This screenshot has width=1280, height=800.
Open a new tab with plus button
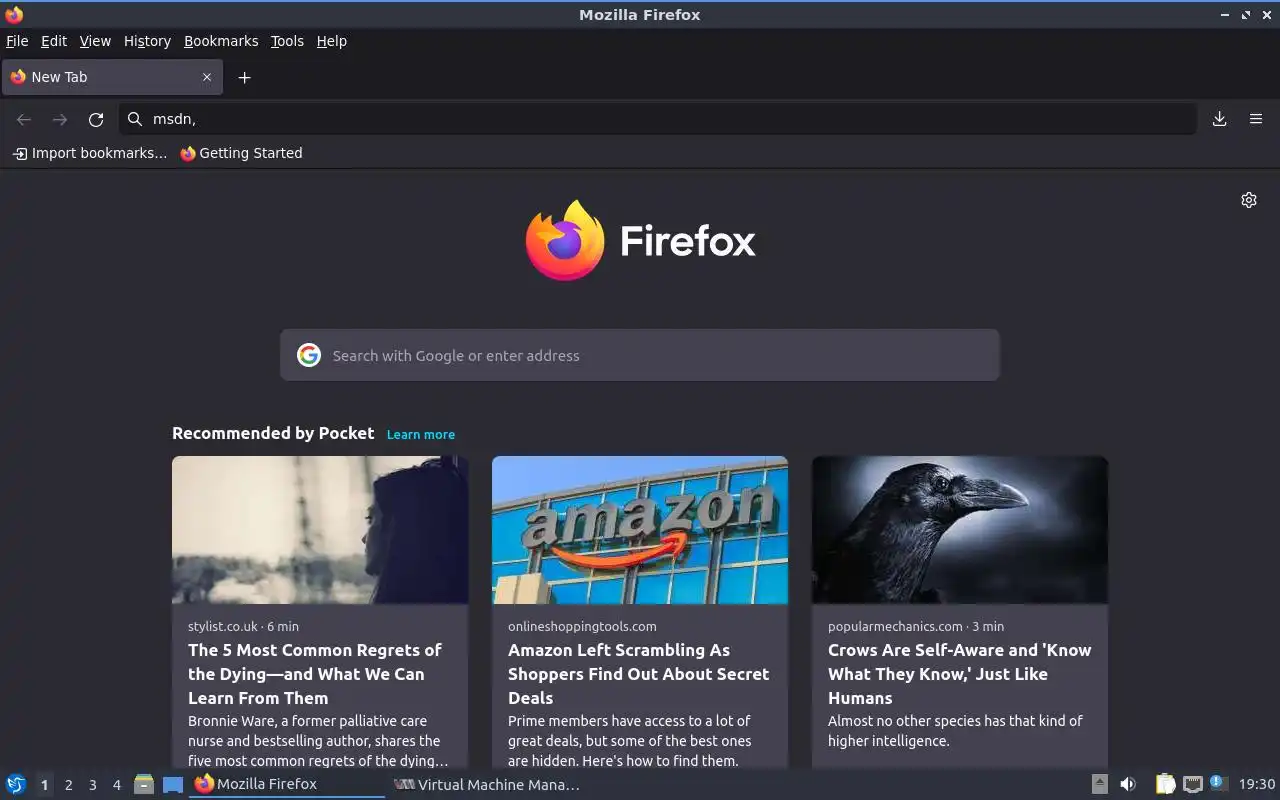click(244, 77)
